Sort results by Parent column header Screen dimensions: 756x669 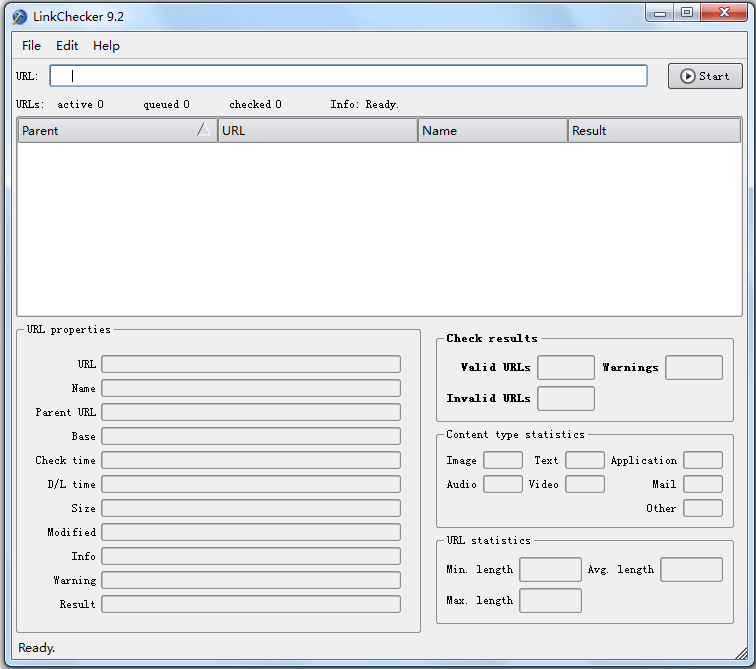[110, 131]
